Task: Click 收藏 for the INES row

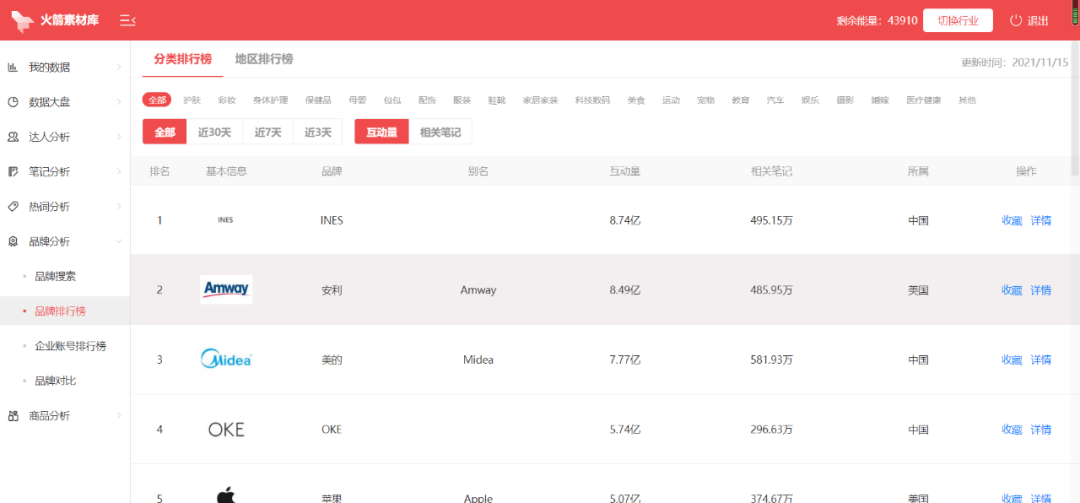Action: [x=1011, y=220]
